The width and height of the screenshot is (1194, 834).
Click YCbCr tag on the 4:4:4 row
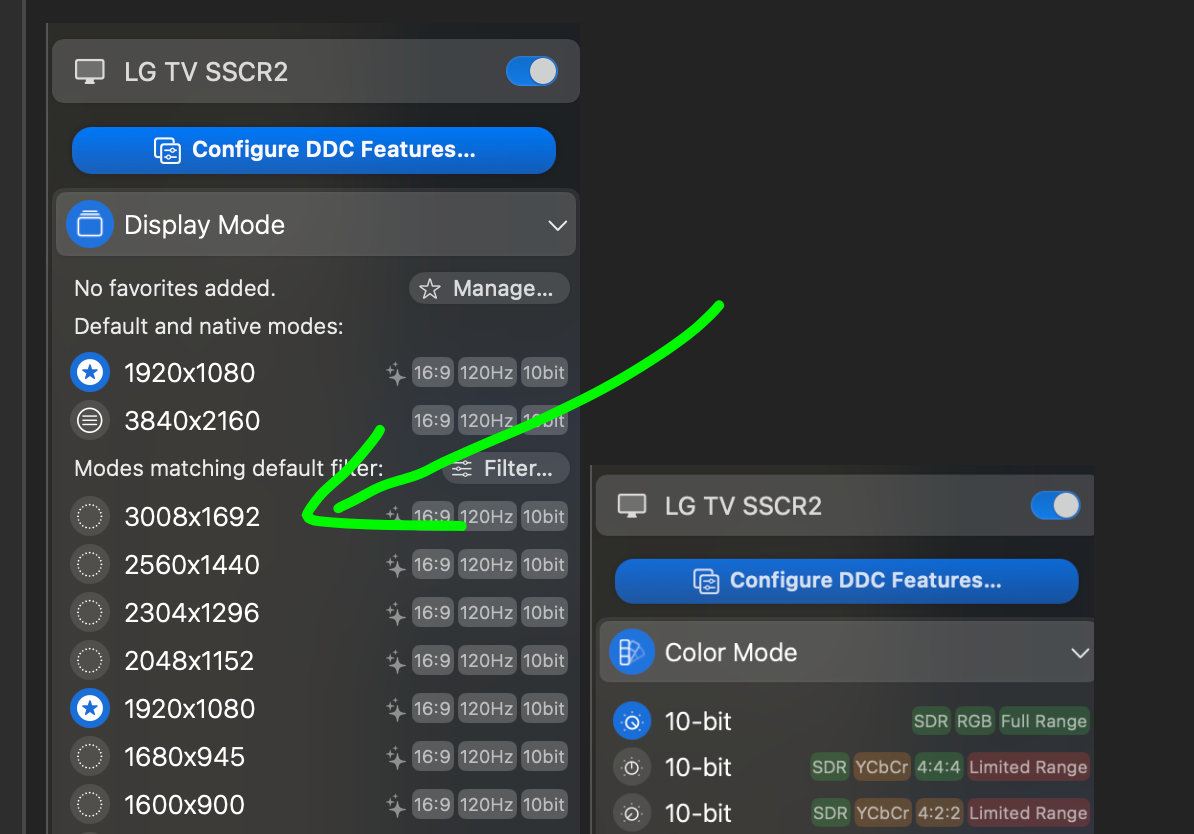coord(881,767)
